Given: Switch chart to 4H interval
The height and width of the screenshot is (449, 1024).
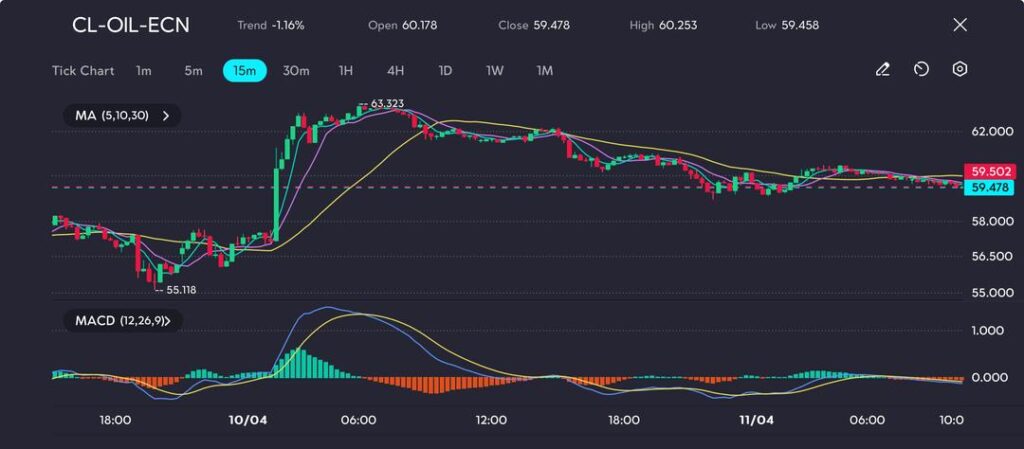Looking at the screenshot, I should point(395,71).
